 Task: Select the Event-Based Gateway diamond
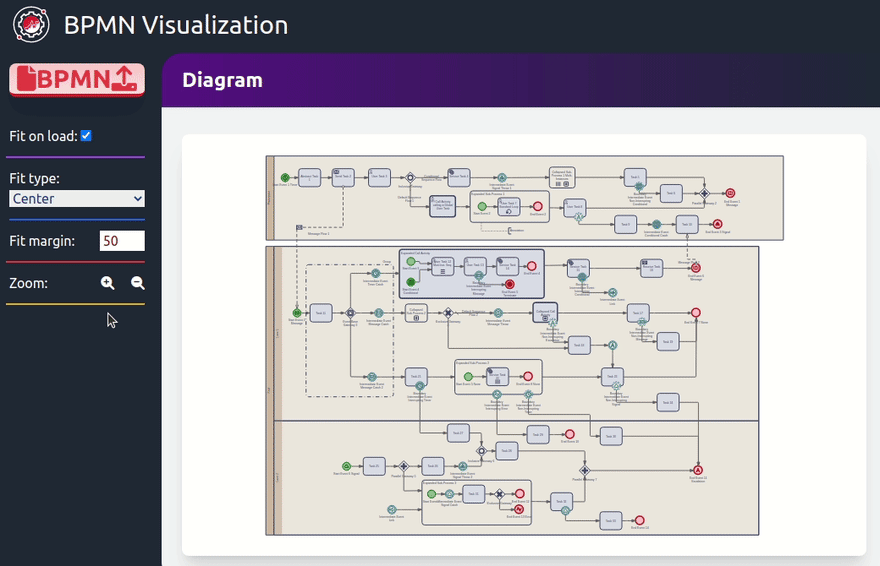pyautogui.click(x=350, y=313)
